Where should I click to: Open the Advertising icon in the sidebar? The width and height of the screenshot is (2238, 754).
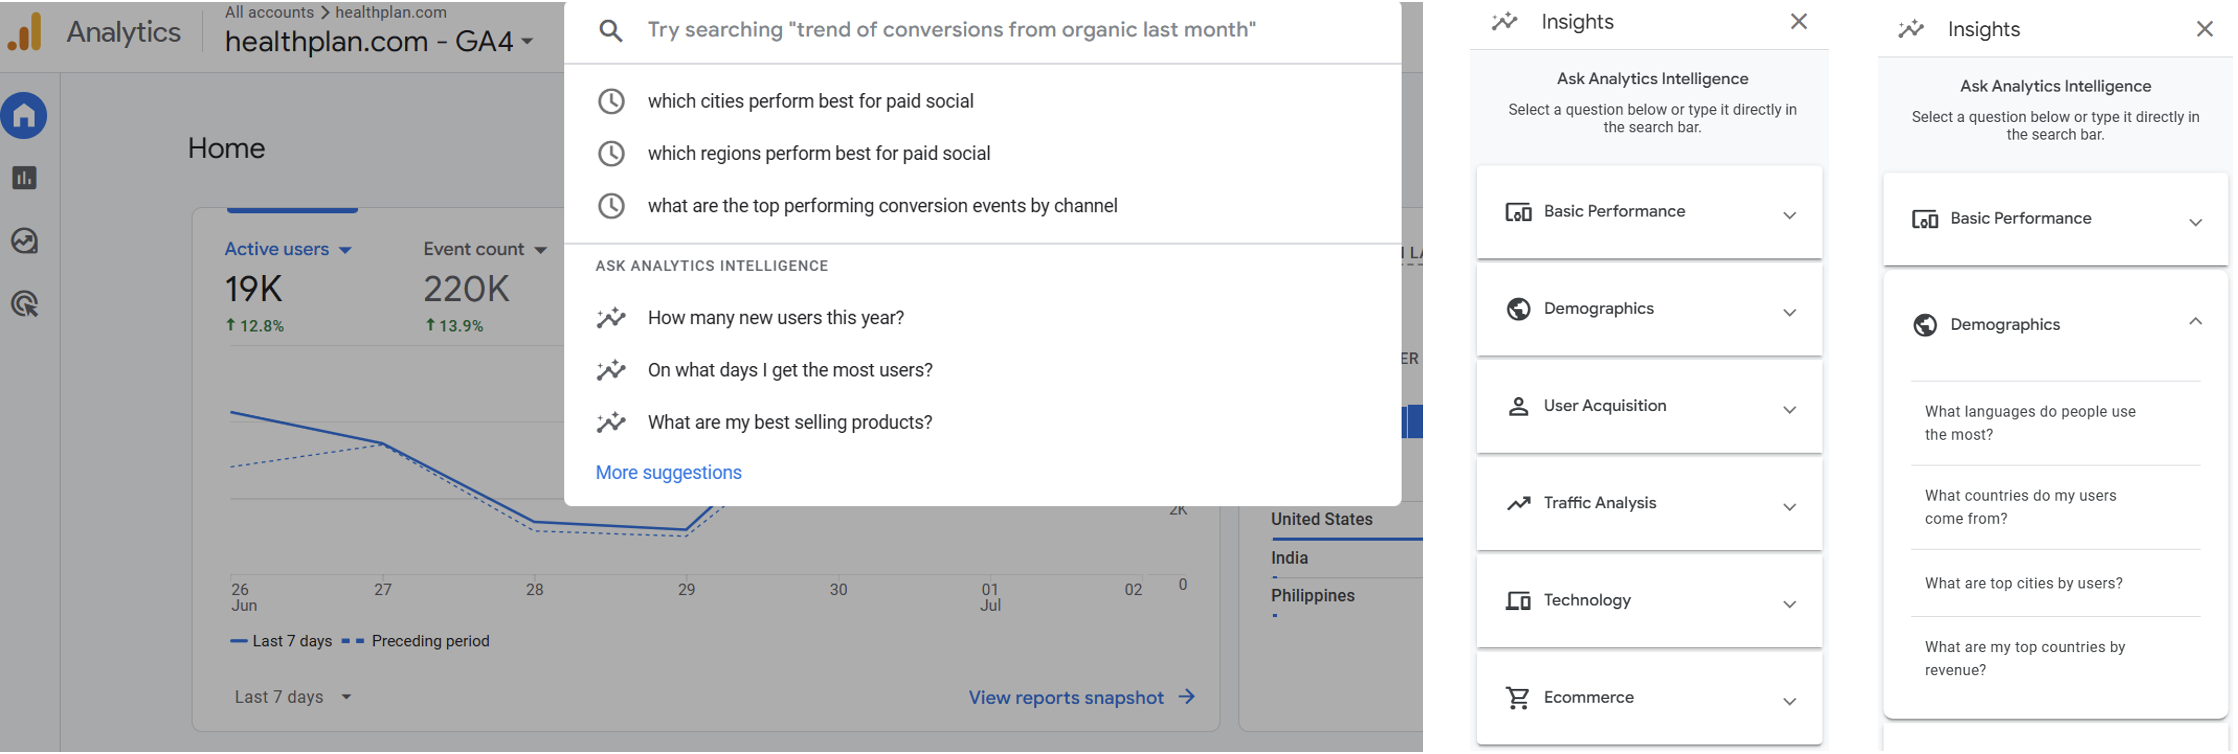tap(24, 304)
